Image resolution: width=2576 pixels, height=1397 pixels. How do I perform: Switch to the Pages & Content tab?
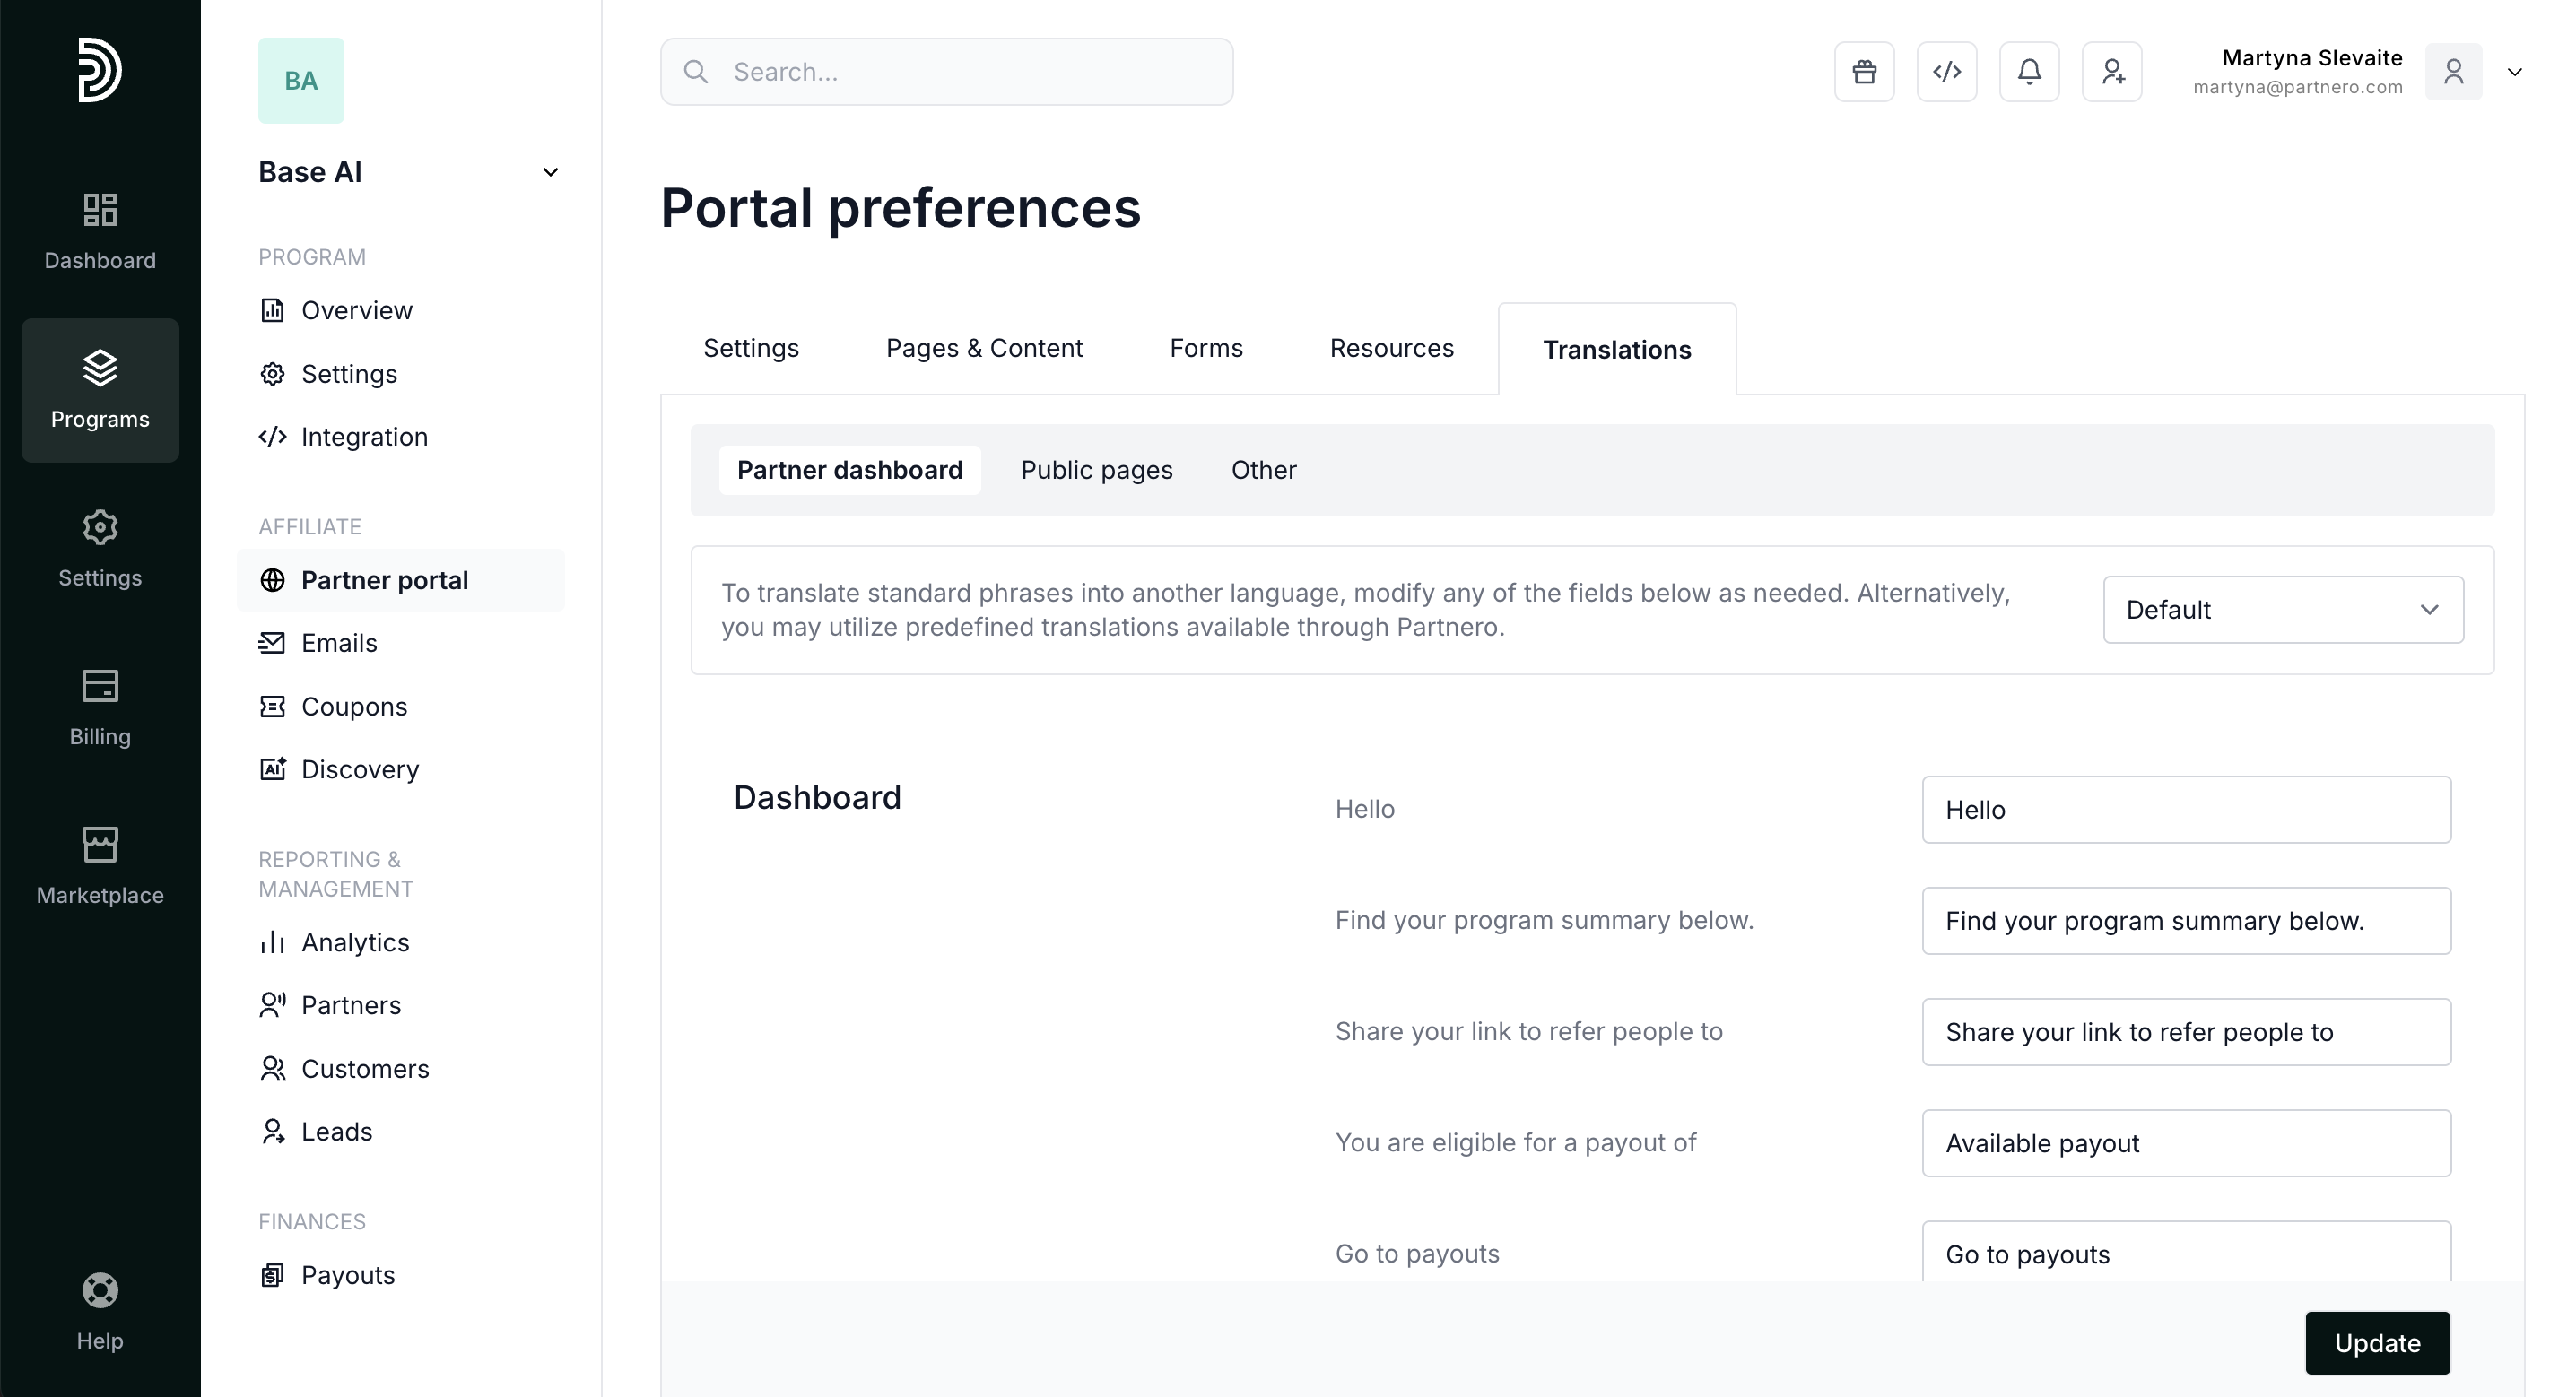[x=984, y=348]
